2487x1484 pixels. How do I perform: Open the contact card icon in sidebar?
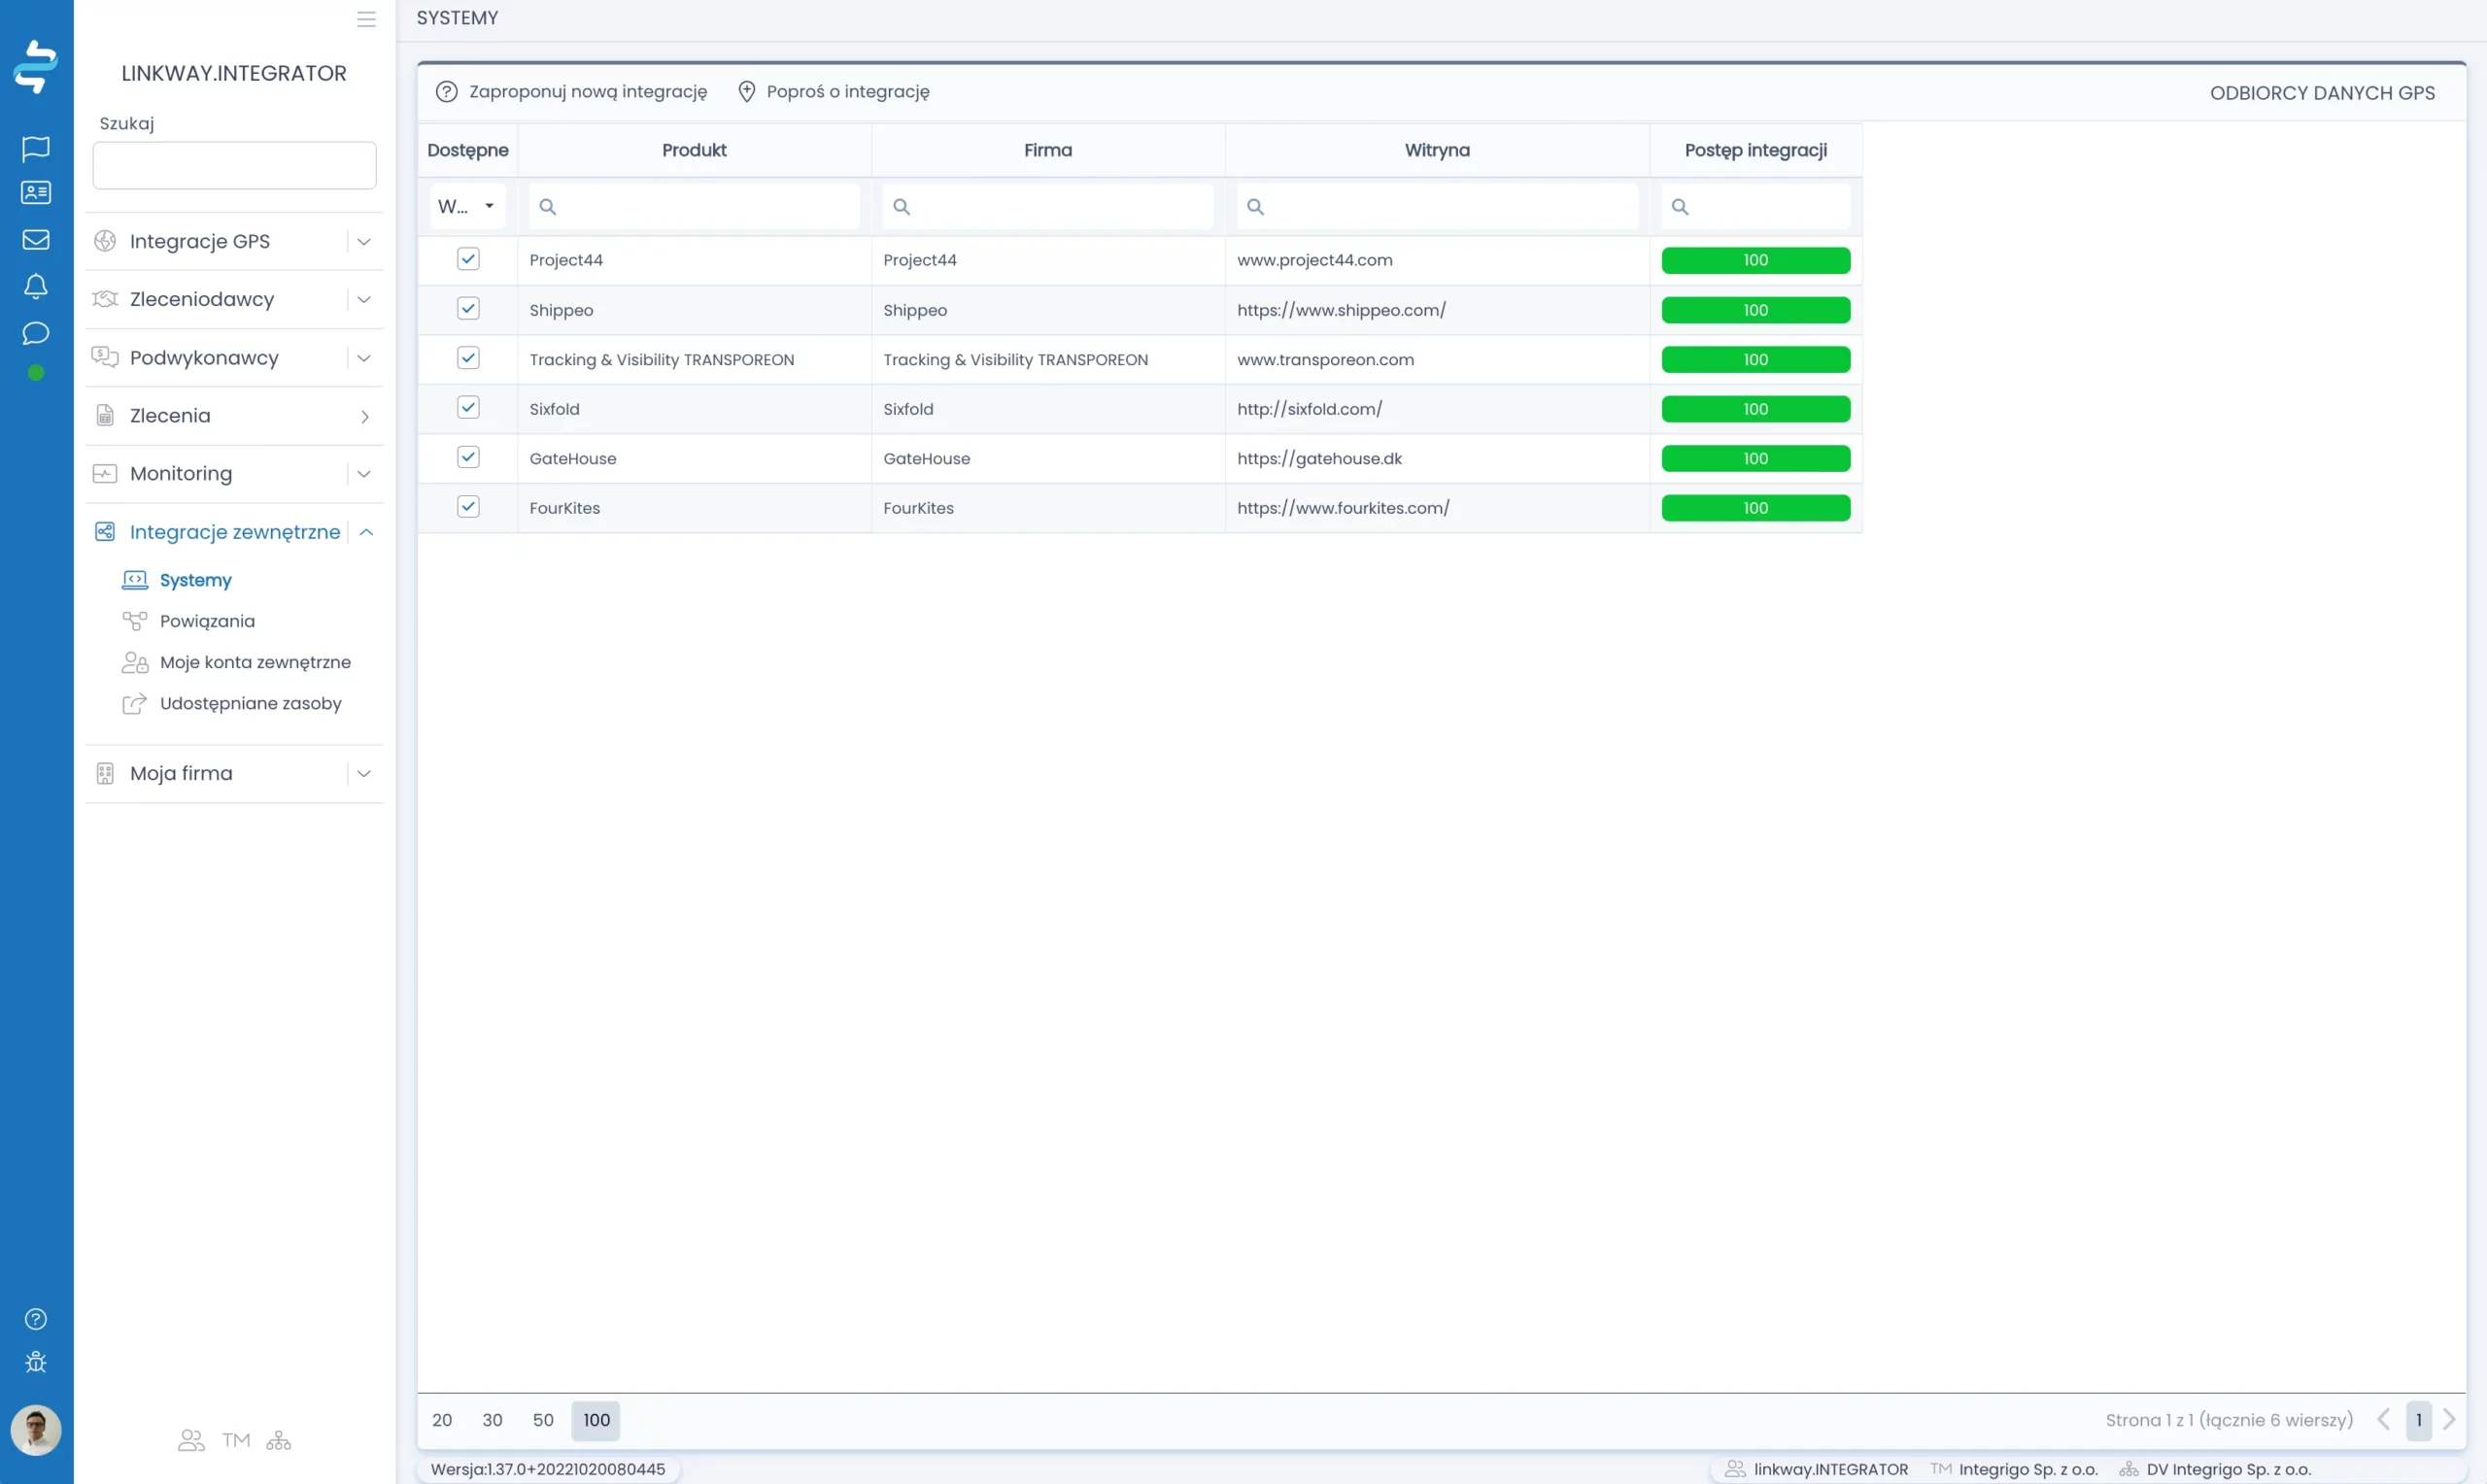point(36,192)
